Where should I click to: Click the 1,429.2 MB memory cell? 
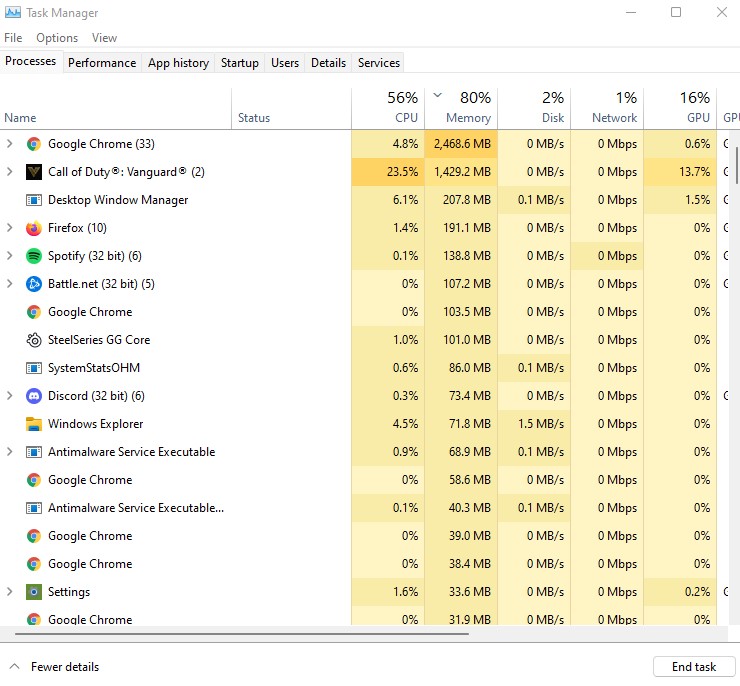[x=461, y=172]
